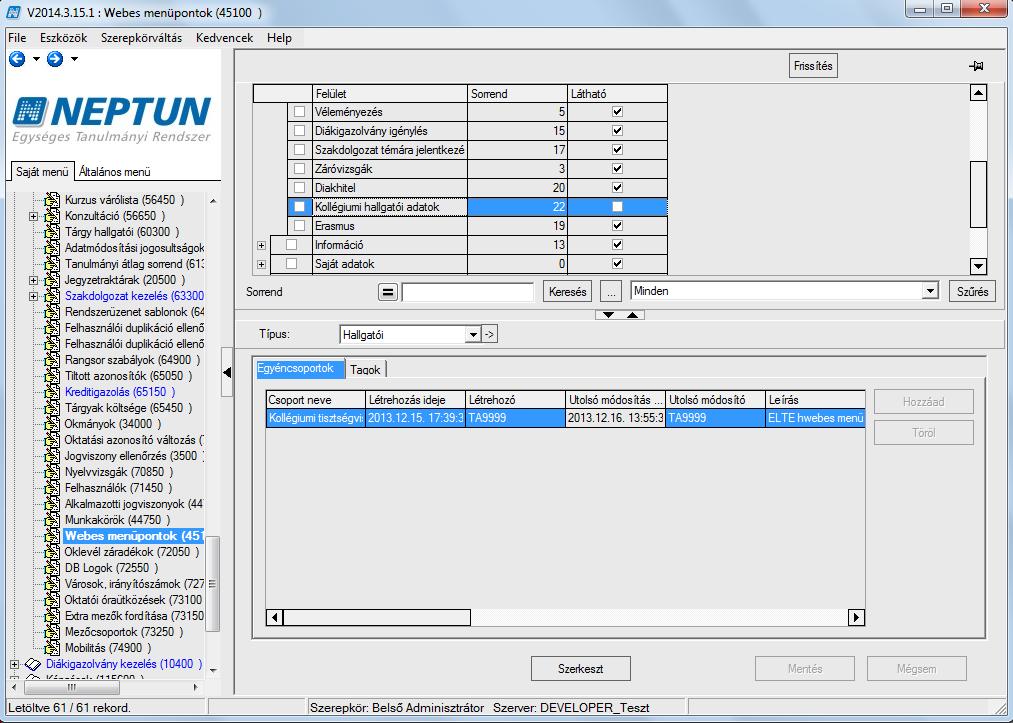Screen dimensions: 1013x723
Task: Open the Szerepkörváltás menu
Action: coord(141,38)
